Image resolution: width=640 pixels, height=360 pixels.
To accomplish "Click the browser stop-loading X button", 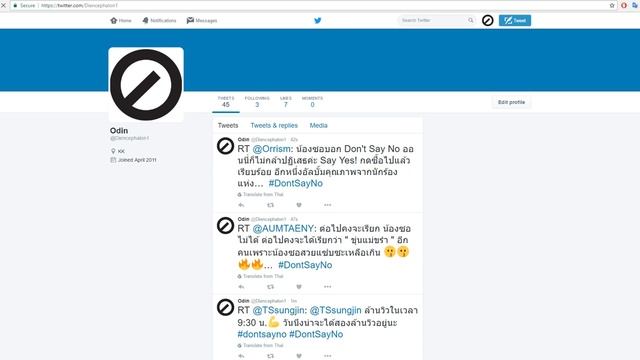I will (3, 6).
